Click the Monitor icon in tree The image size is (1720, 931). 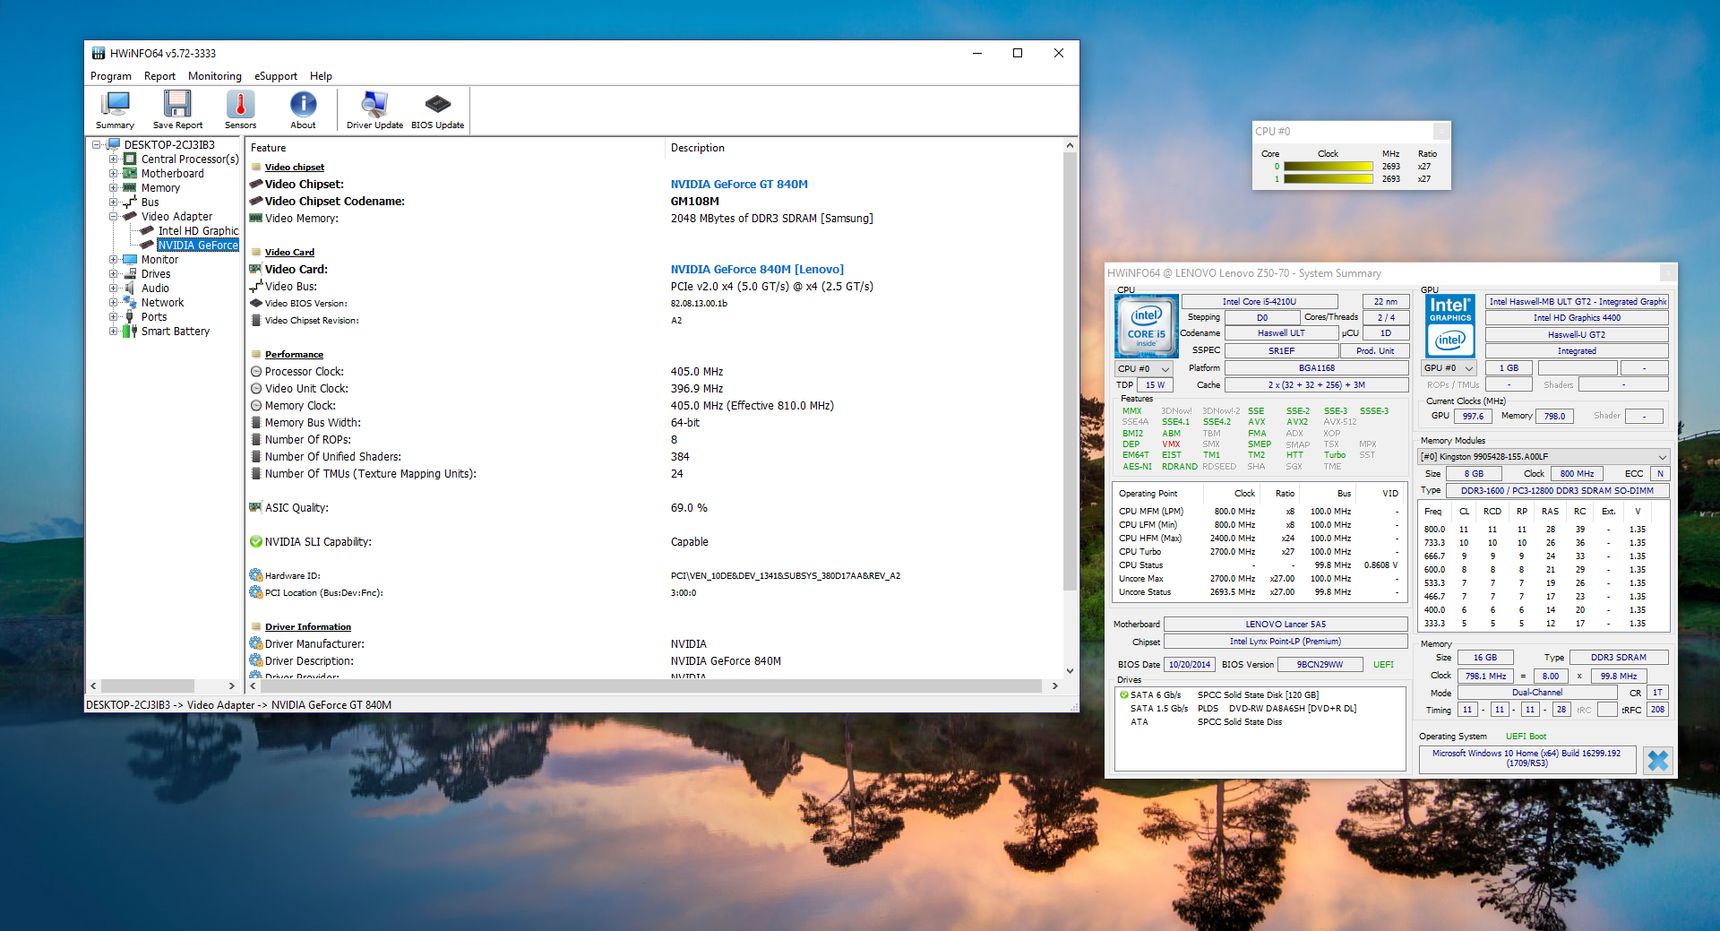[x=129, y=259]
